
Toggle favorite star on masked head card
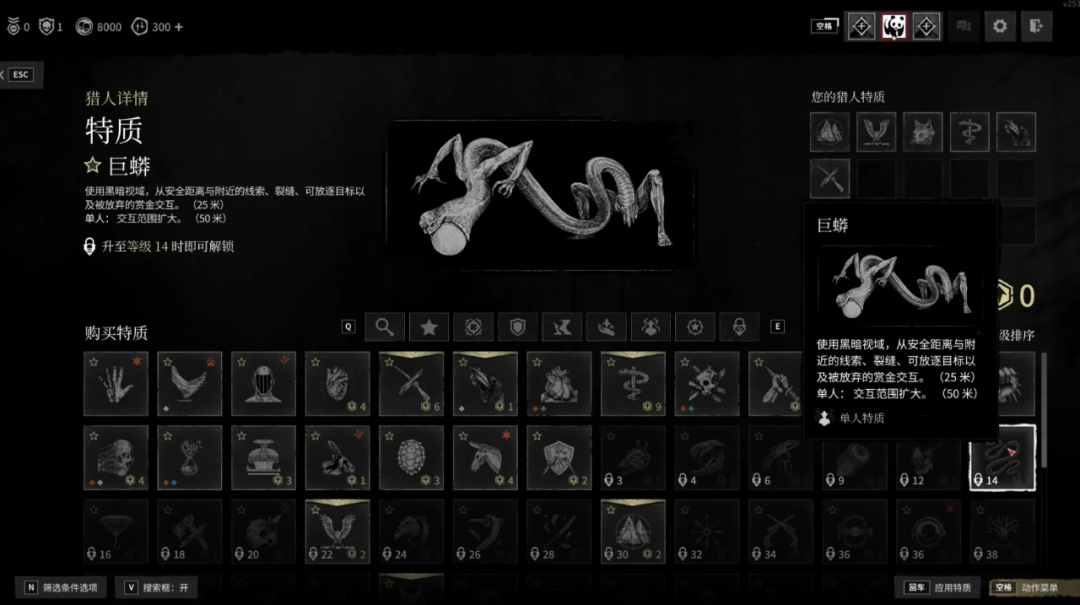click(x=241, y=362)
